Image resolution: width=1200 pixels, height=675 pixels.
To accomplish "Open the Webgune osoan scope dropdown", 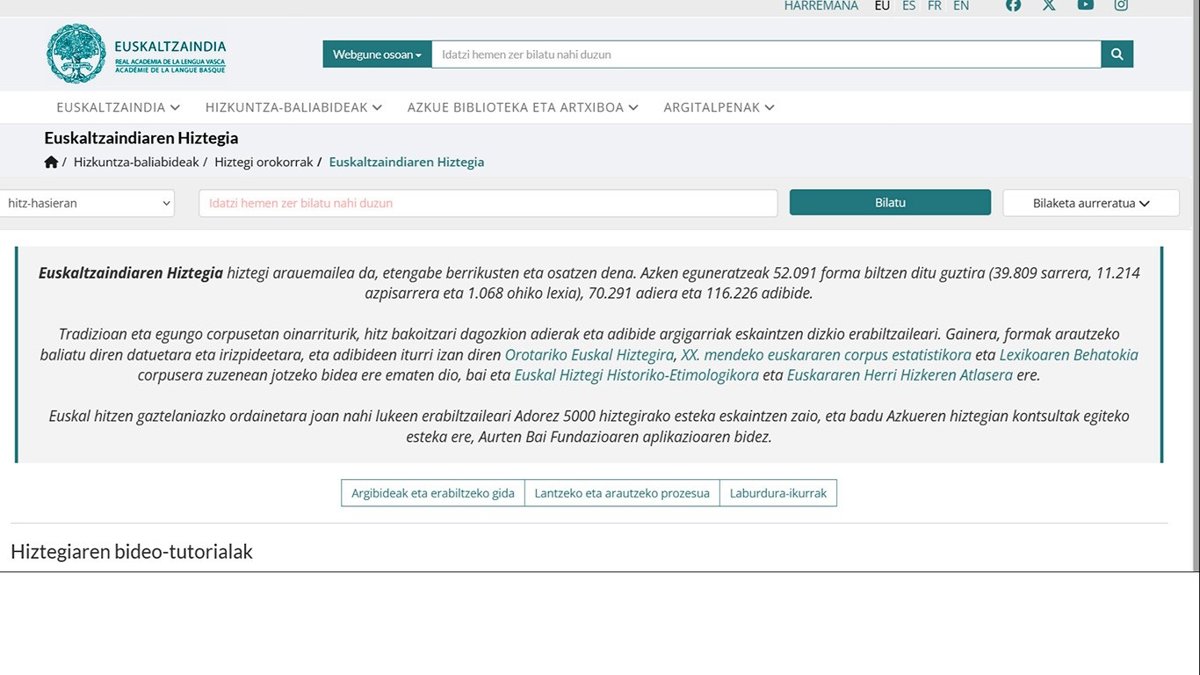I will point(376,54).
